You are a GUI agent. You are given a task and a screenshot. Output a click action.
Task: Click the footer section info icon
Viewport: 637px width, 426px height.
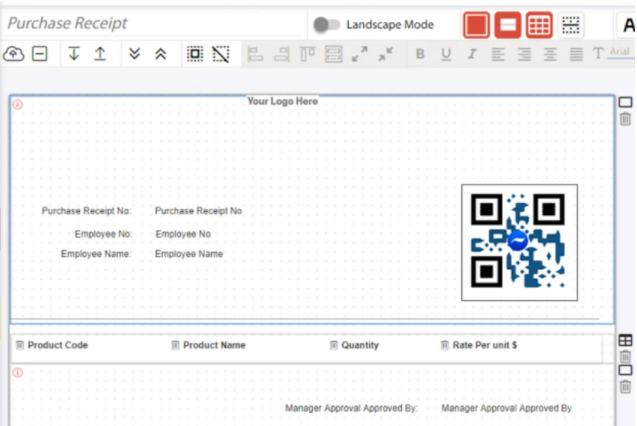pyautogui.click(x=18, y=372)
